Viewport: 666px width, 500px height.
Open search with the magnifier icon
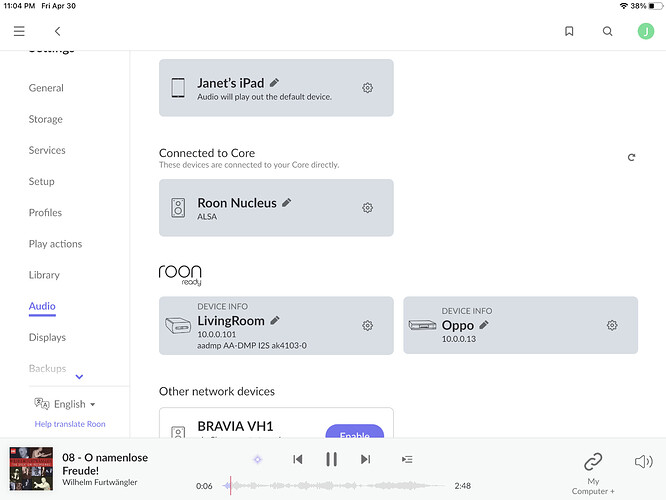608,31
